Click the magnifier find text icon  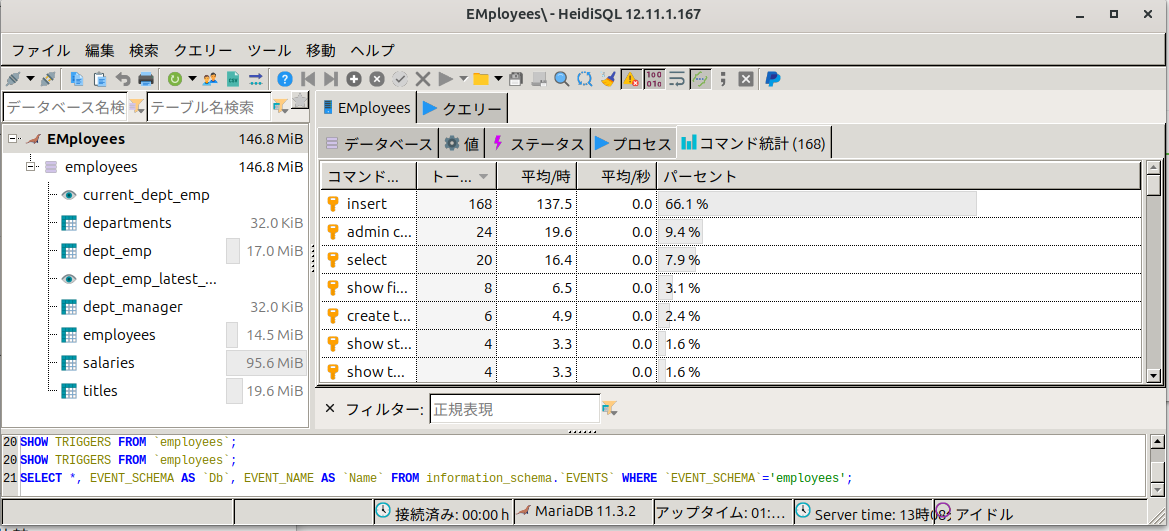pos(561,78)
